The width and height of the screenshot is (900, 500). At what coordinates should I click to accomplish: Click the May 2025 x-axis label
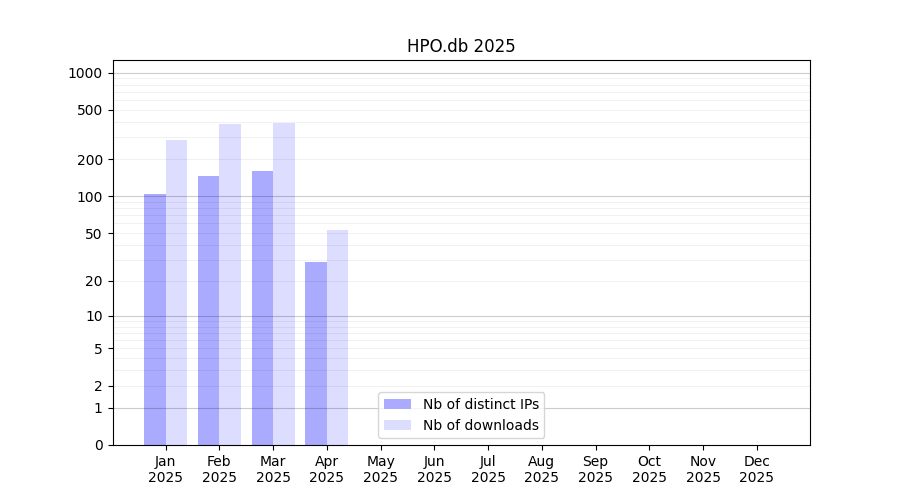coord(380,469)
